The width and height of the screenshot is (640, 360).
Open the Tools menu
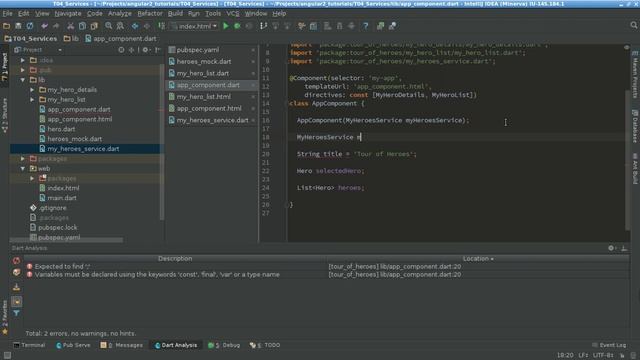pos(213,13)
